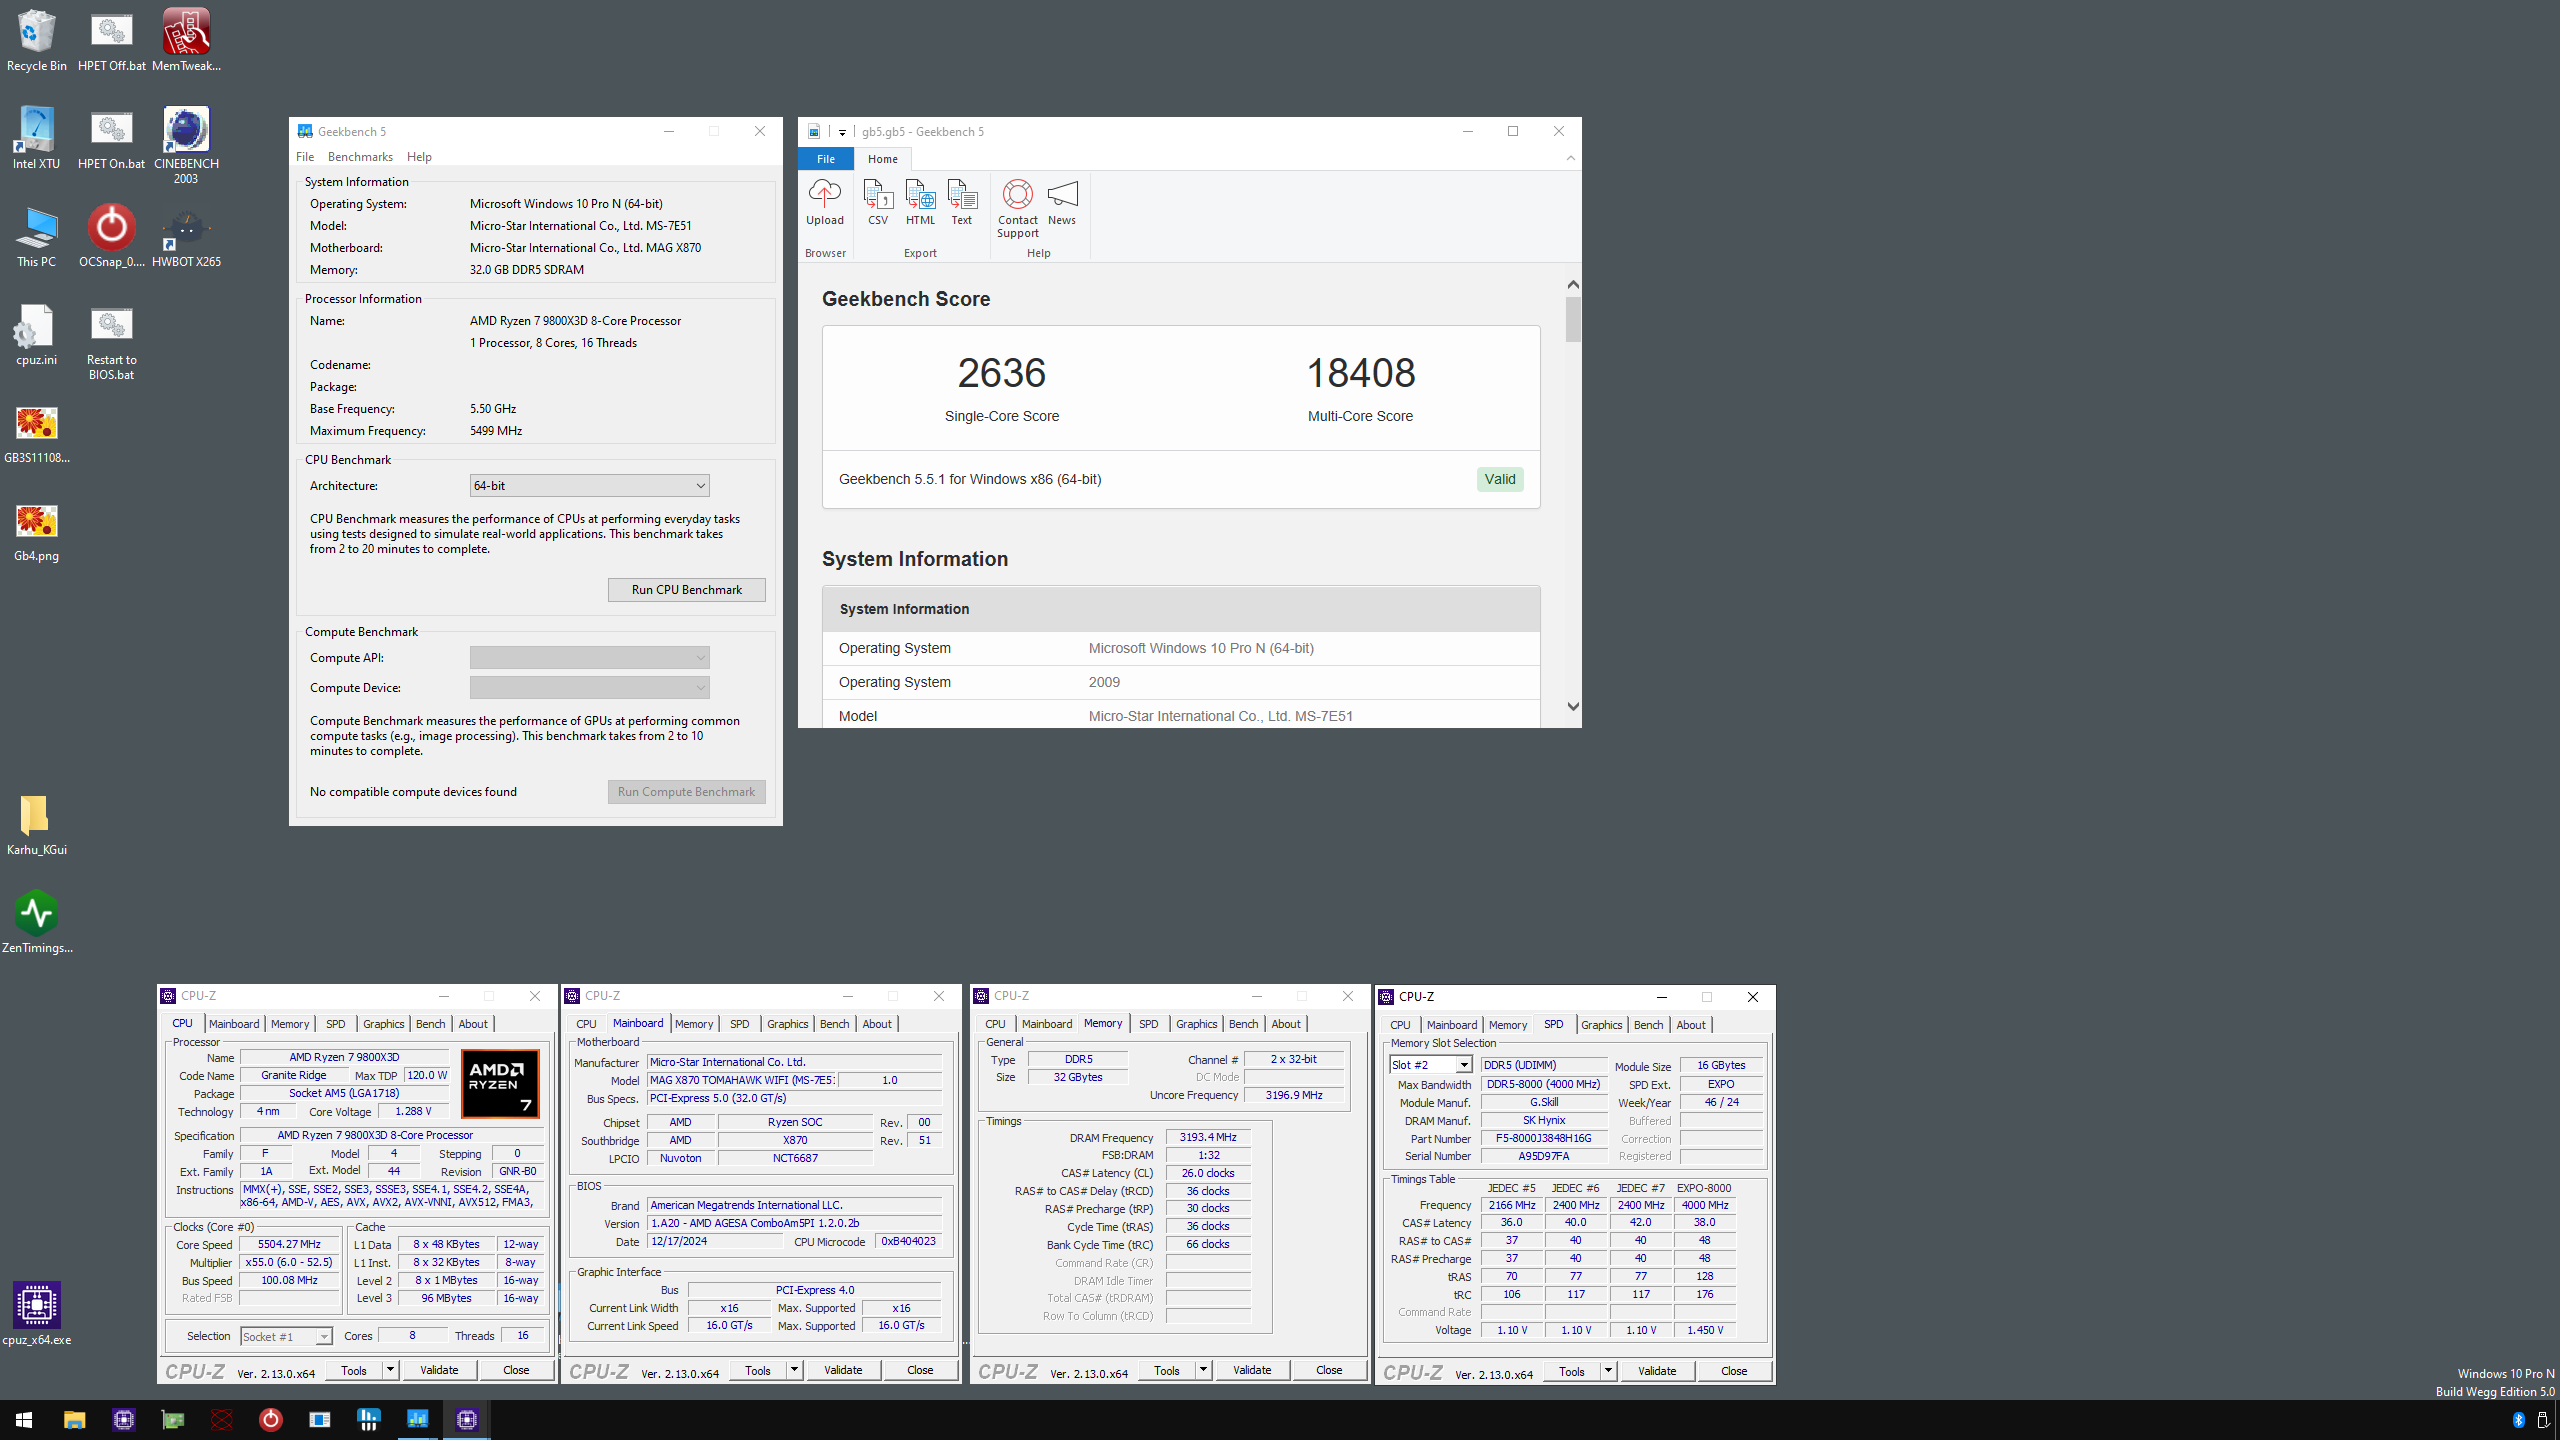Switch to Mainboard tab in CPU tab CPU-Z window

pyautogui.click(x=234, y=1024)
